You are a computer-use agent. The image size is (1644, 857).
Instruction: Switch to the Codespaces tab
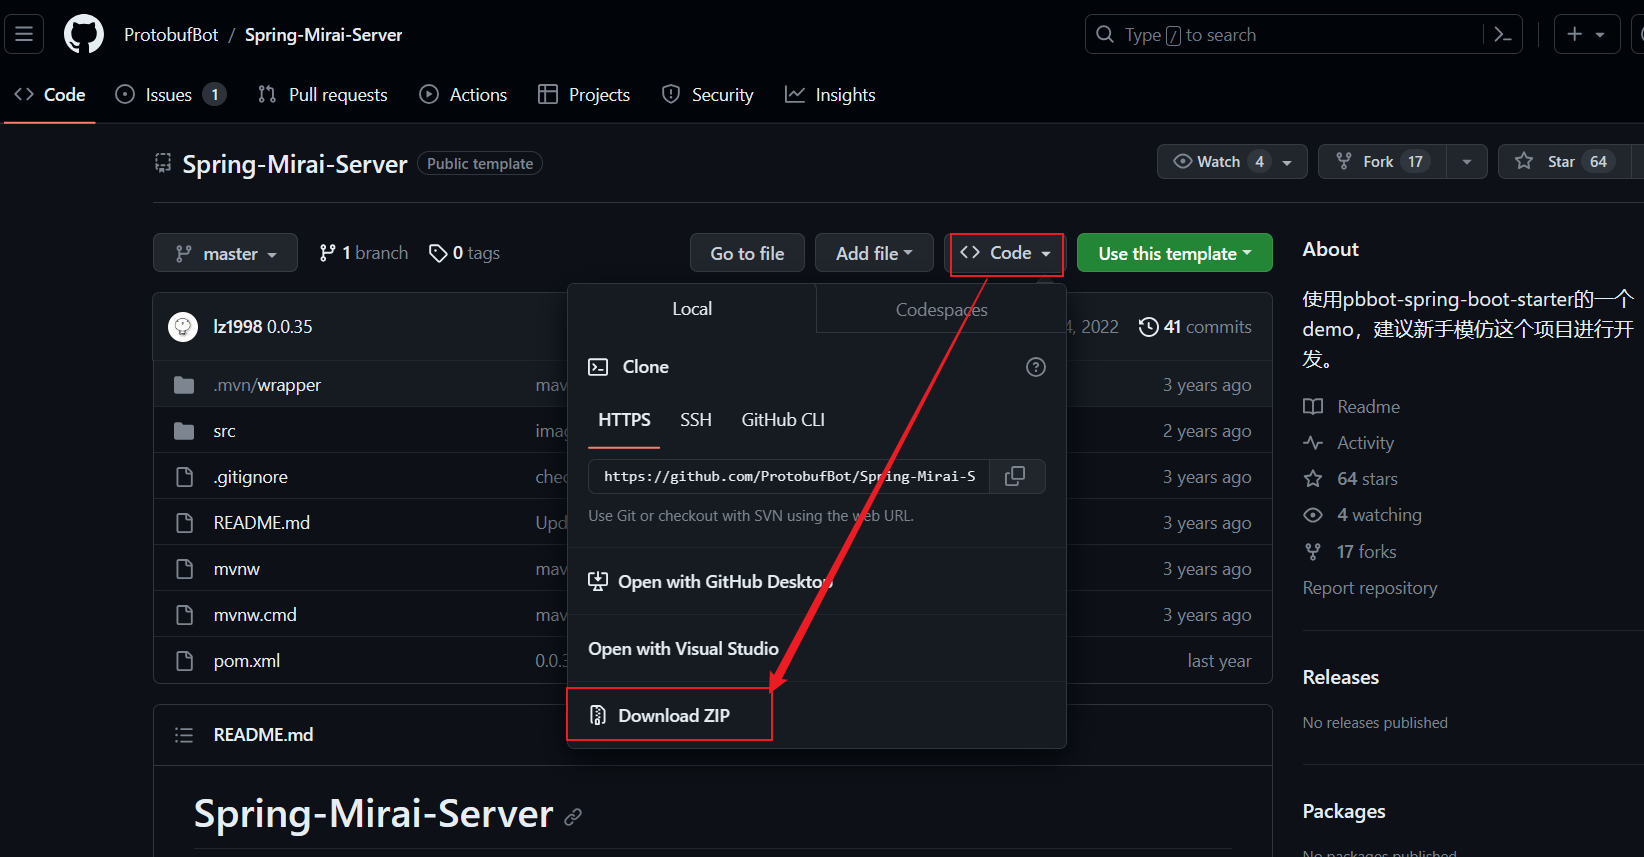[941, 309]
